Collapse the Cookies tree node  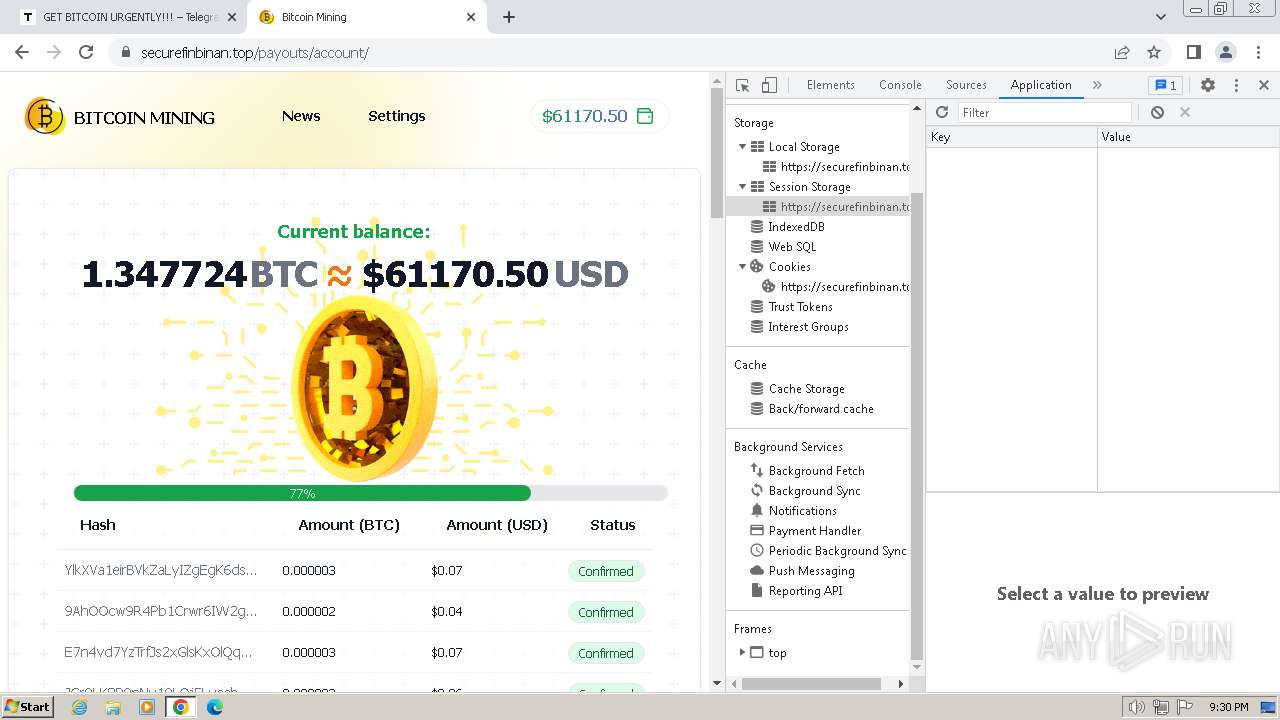coord(742,267)
